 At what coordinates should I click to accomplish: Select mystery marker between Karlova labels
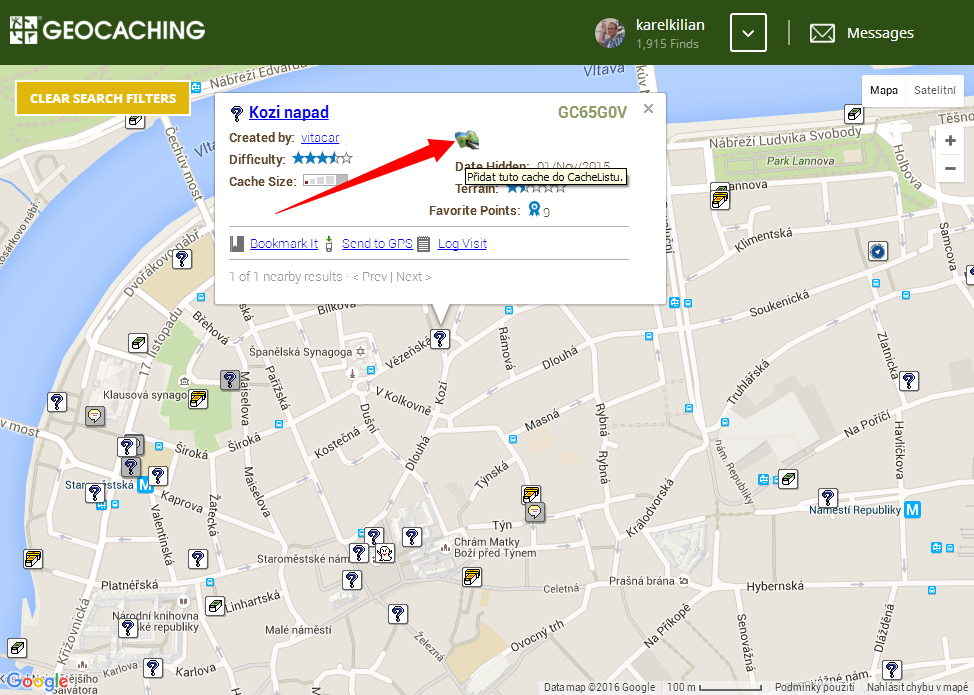pos(153,668)
